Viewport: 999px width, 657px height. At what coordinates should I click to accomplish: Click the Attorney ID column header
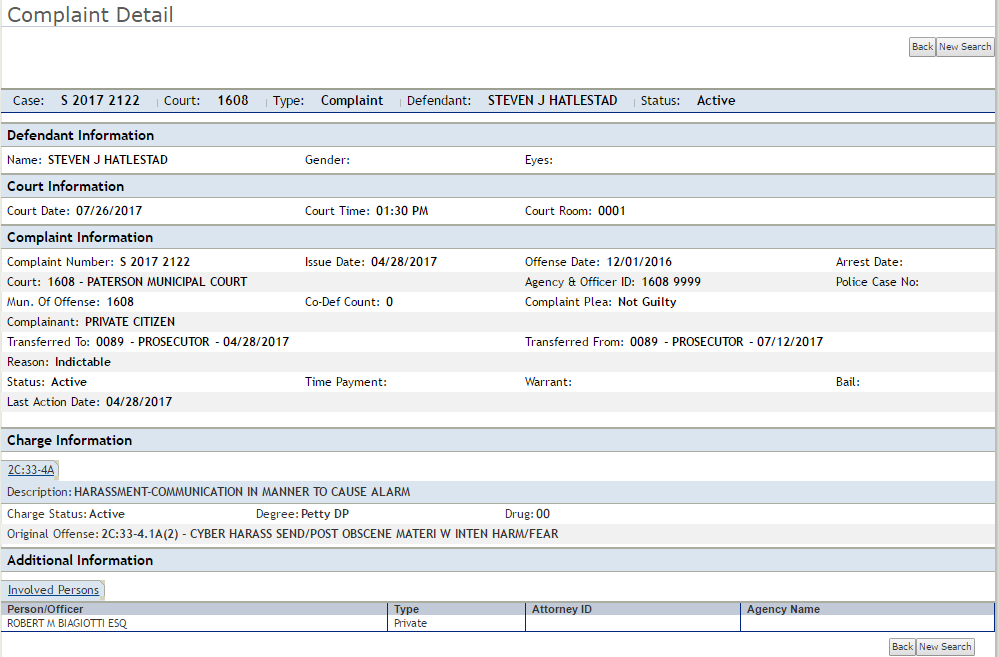pos(562,608)
